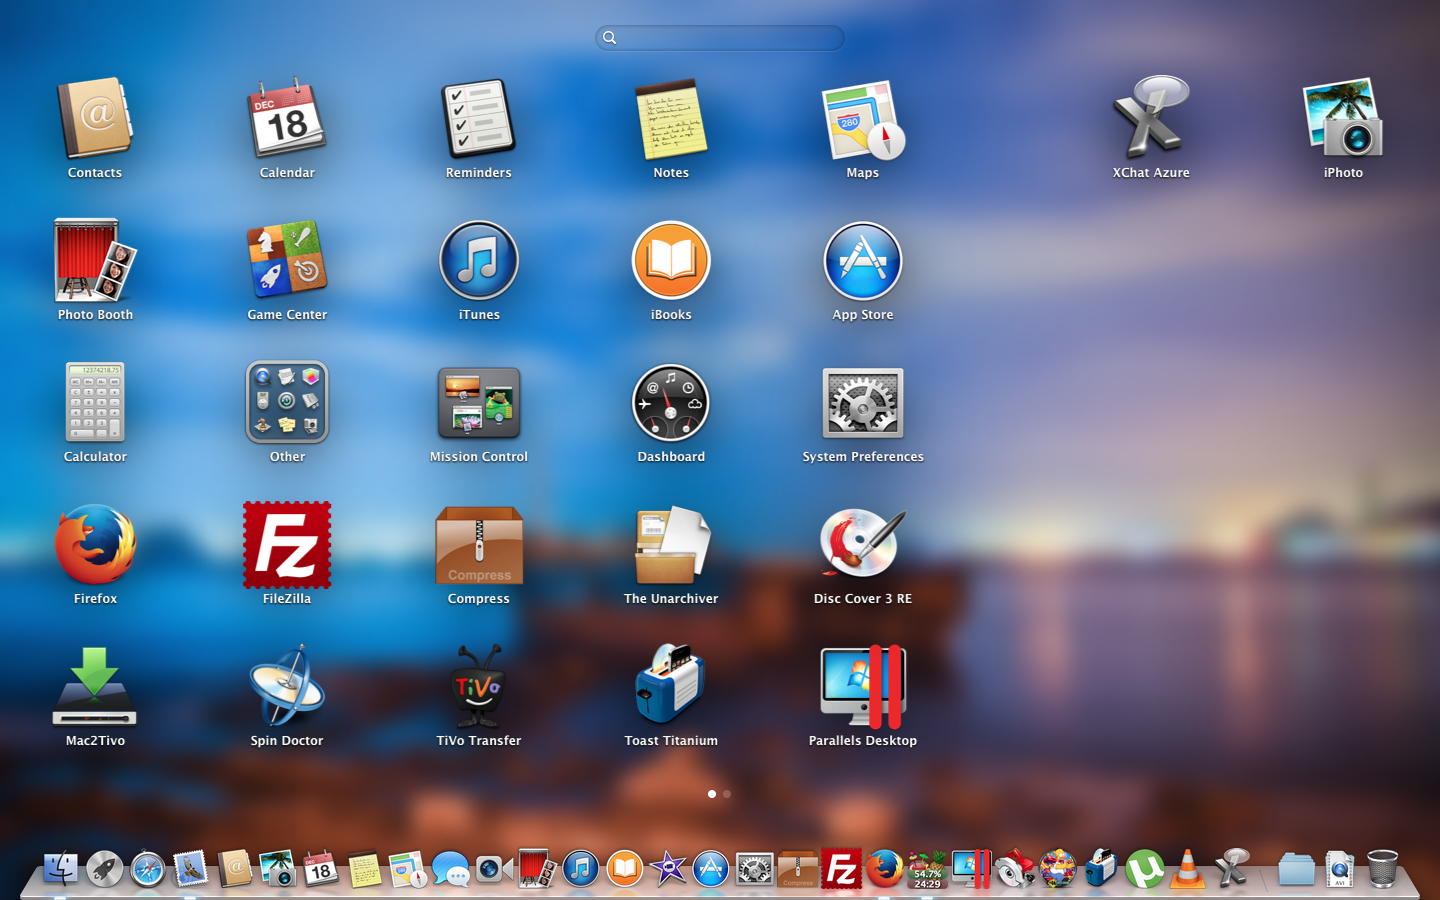Launch Maps from the Launchpad grid
Viewport: 1440px width, 900px height.
pyautogui.click(x=863, y=119)
